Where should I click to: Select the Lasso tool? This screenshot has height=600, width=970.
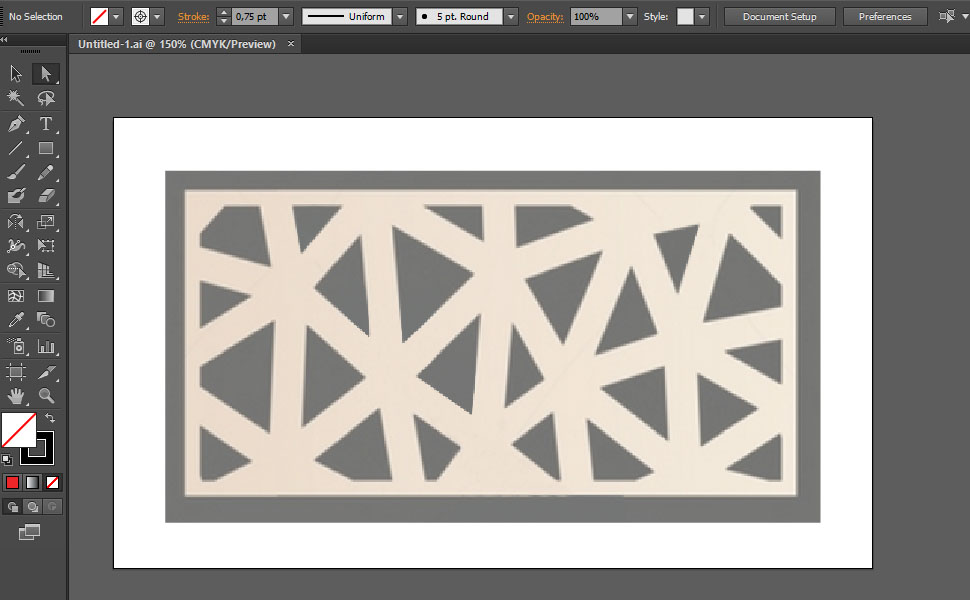click(46, 98)
